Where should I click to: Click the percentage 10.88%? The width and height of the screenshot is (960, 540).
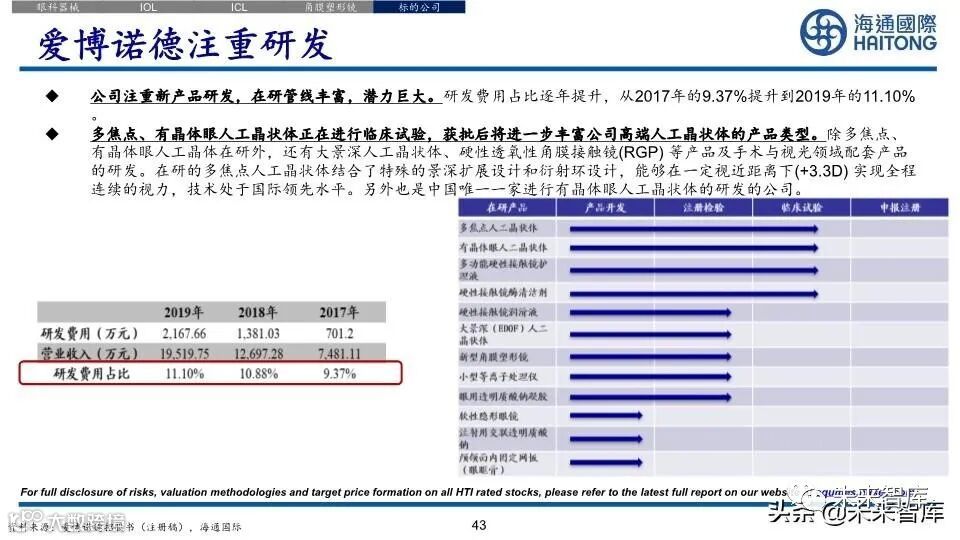(x=258, y=373)
